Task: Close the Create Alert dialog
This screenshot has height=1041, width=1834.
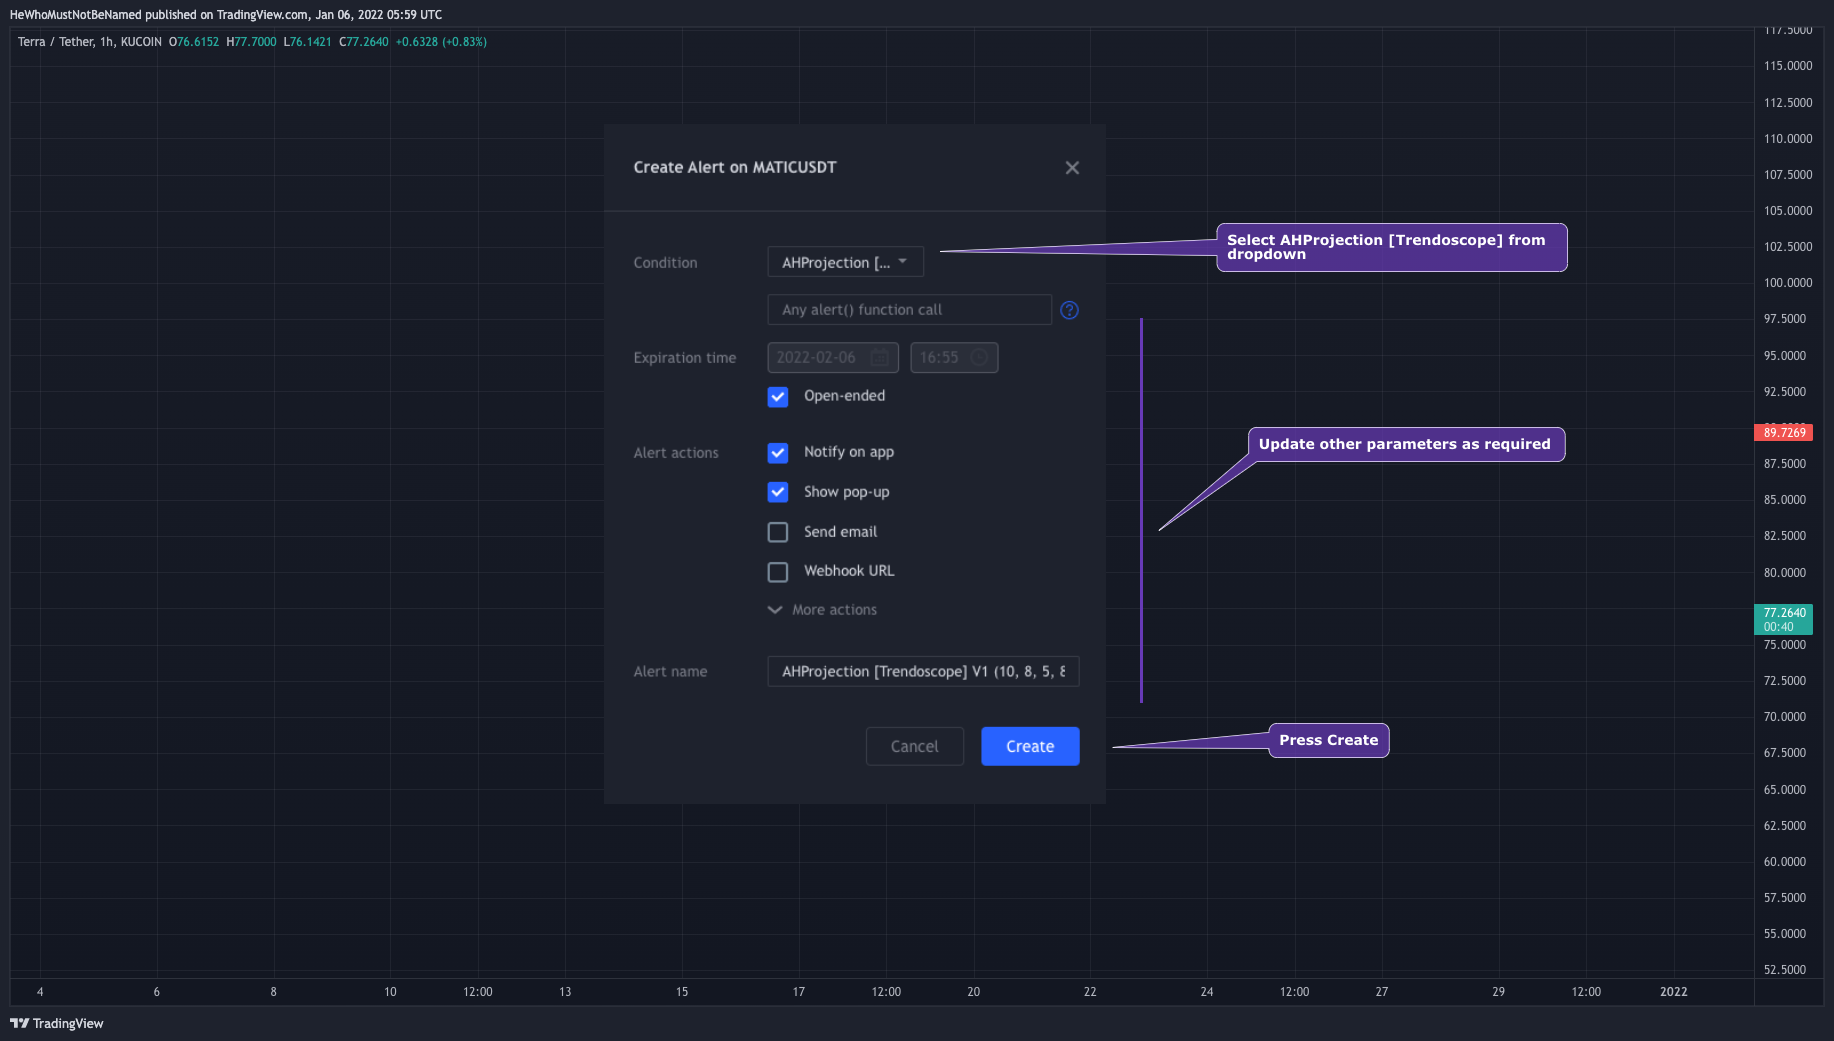Action: pos(1072,168)
